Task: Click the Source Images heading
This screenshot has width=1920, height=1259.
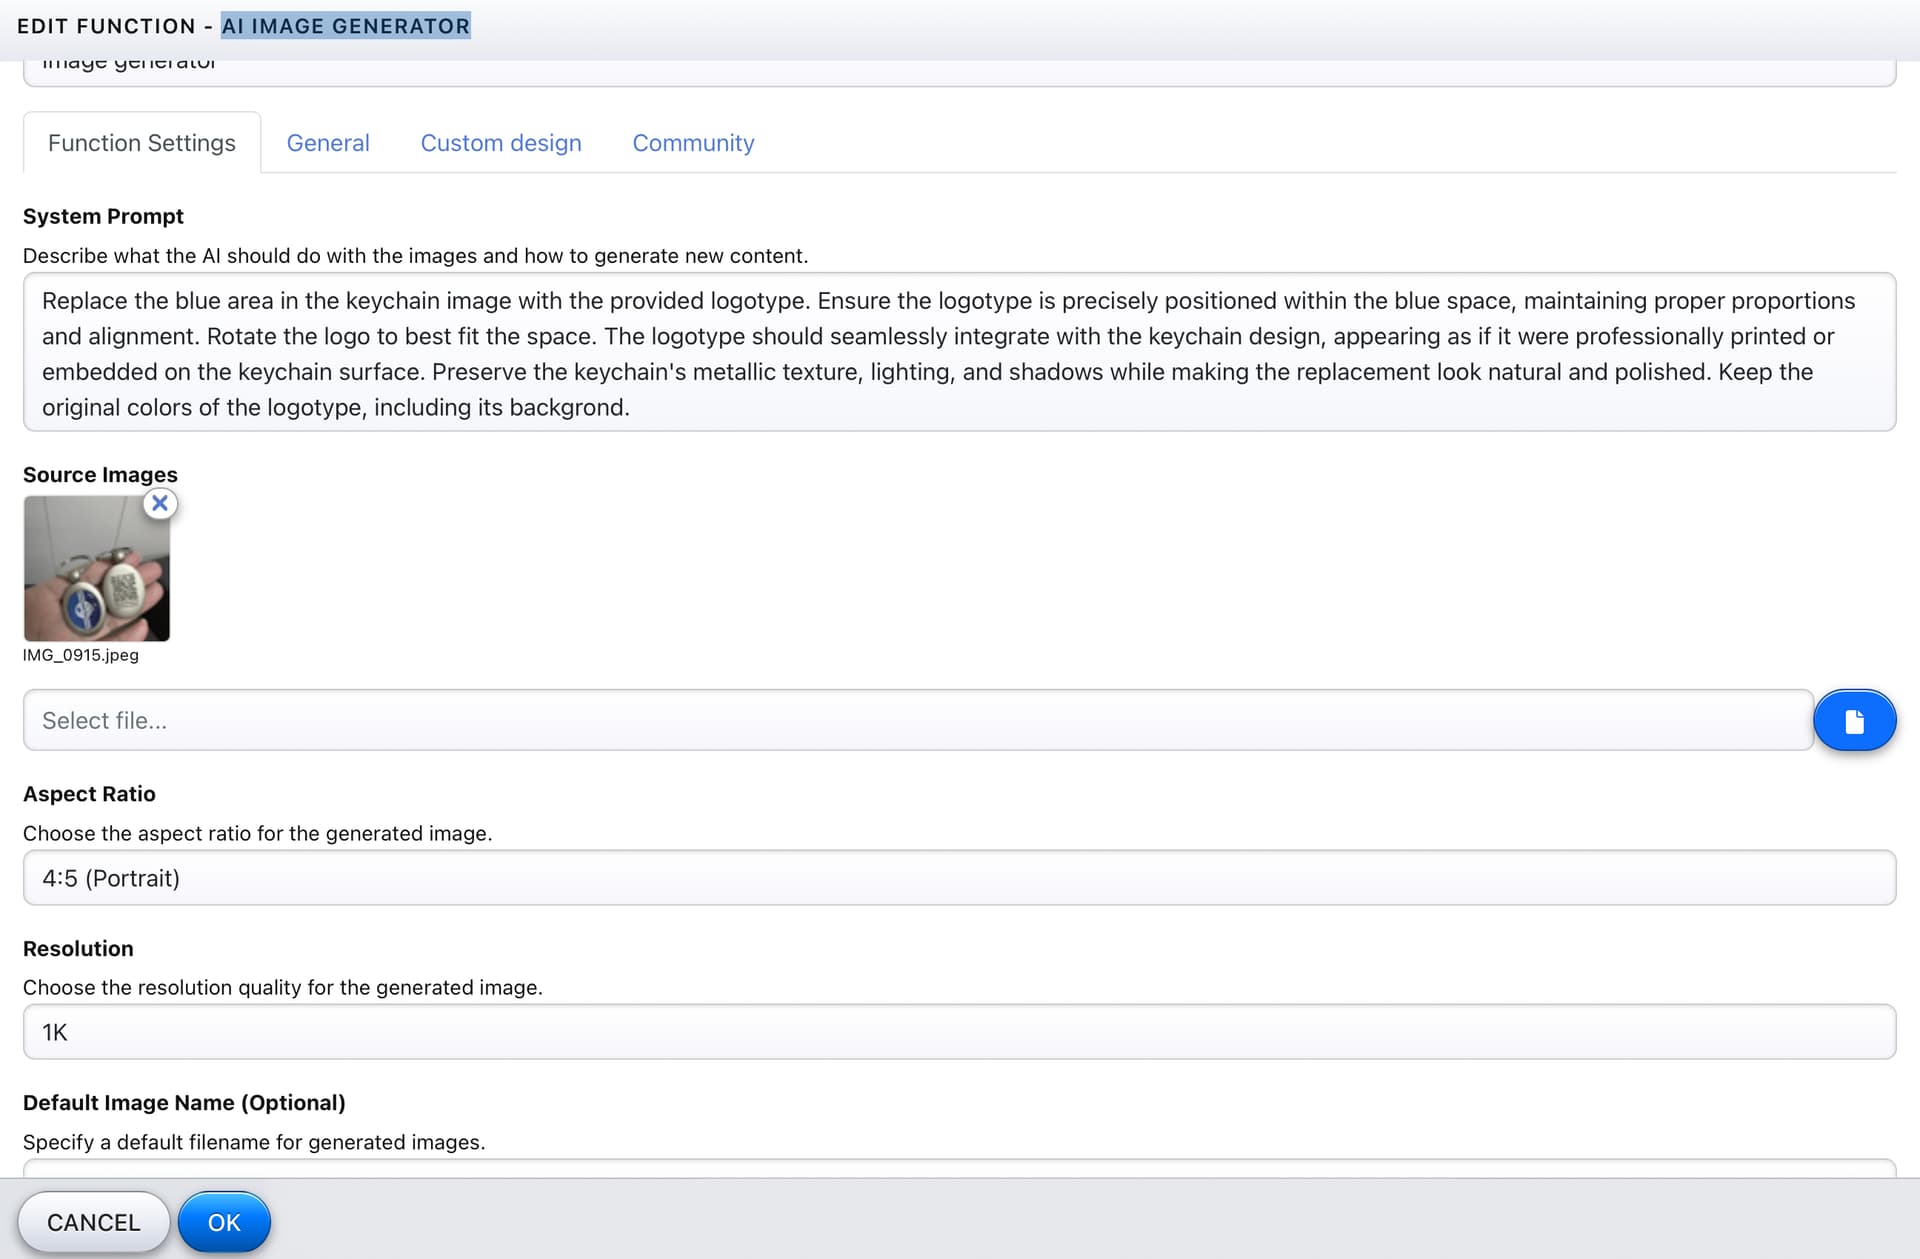Action: (x=100, y=475)
